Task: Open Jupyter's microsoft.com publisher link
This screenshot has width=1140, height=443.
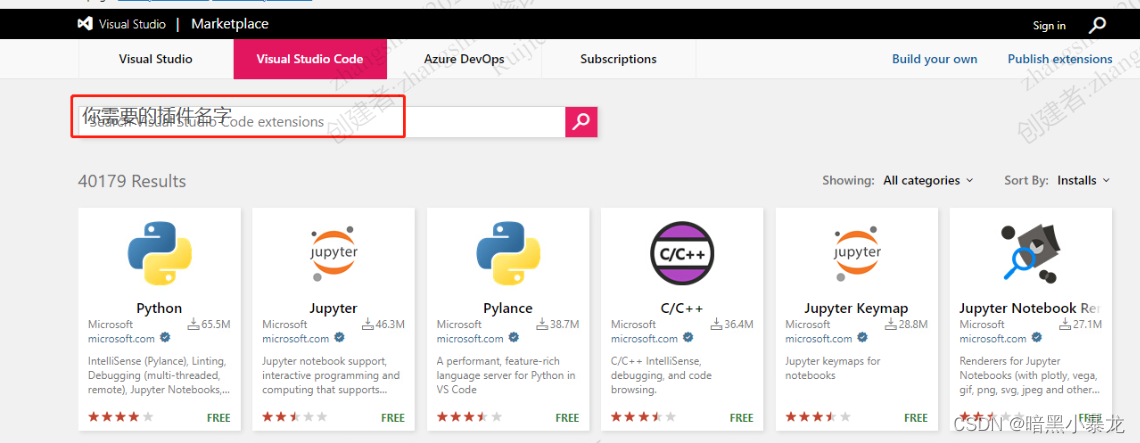Action: 296,338
